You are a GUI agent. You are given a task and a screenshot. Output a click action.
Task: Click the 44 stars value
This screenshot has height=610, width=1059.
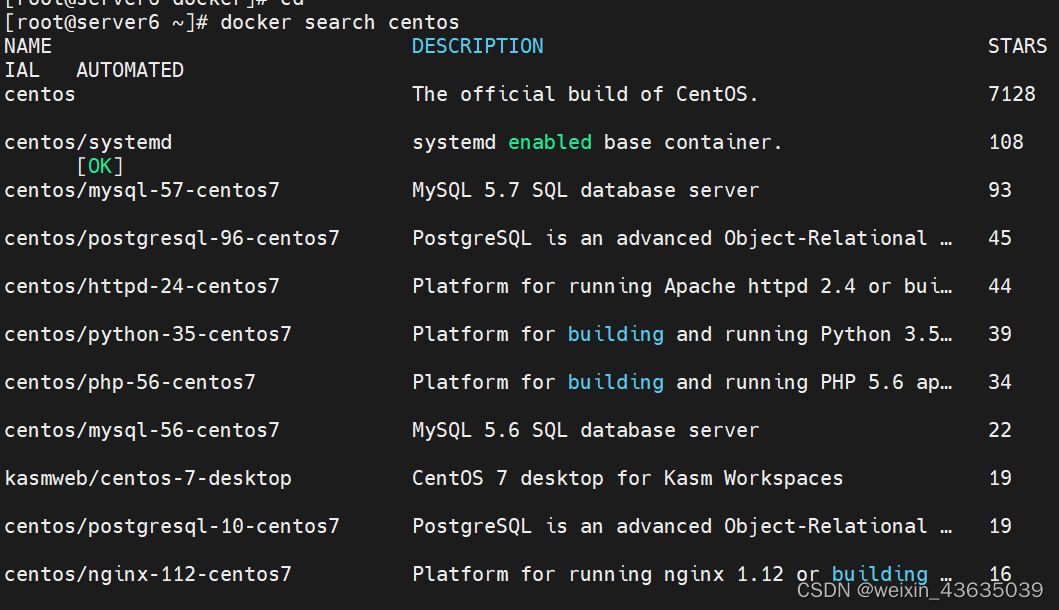(1000, 286)
